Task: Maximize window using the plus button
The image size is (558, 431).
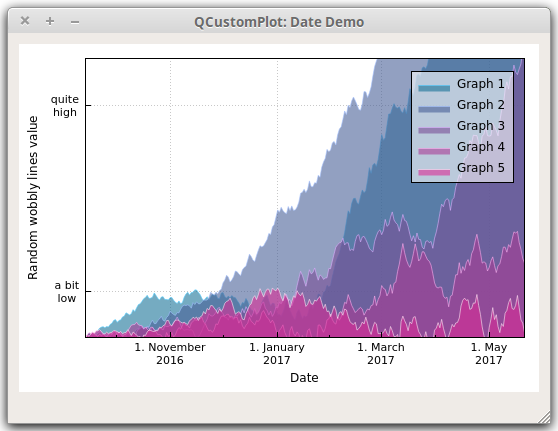Action: tap(50, 21)
